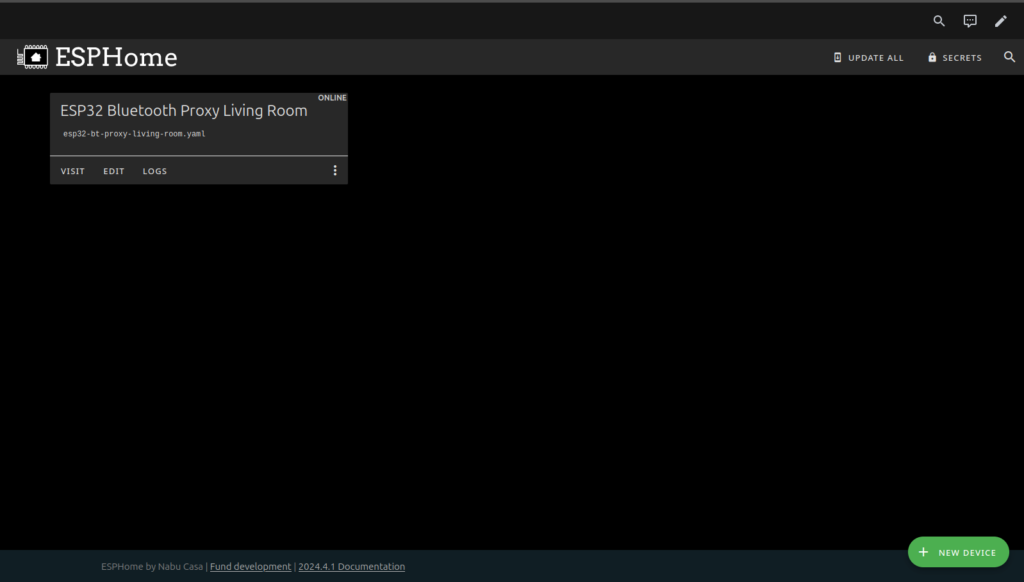This screenshot has width=1024, height=582.
Task: Open the three-dot menu on the device card
Action: [x=335, y=171]
